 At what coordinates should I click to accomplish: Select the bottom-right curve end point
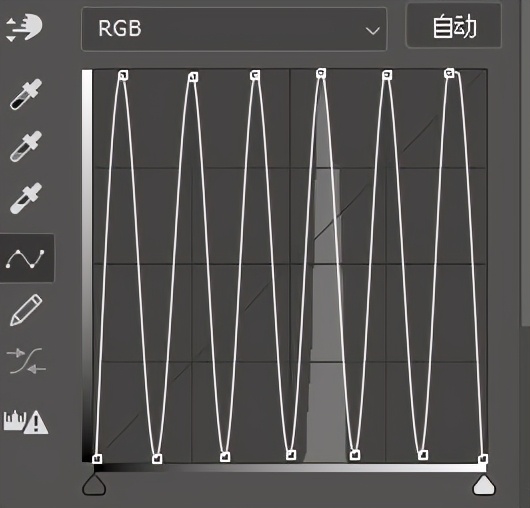click(483, 459)
